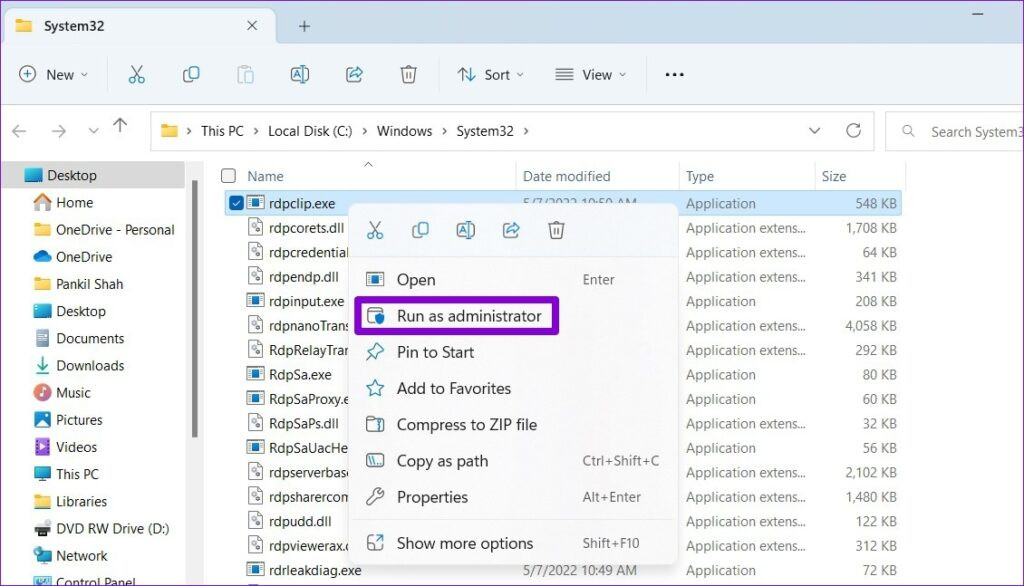
Task: Sort by the Date modified column header
Action: (x=566, y=176)
